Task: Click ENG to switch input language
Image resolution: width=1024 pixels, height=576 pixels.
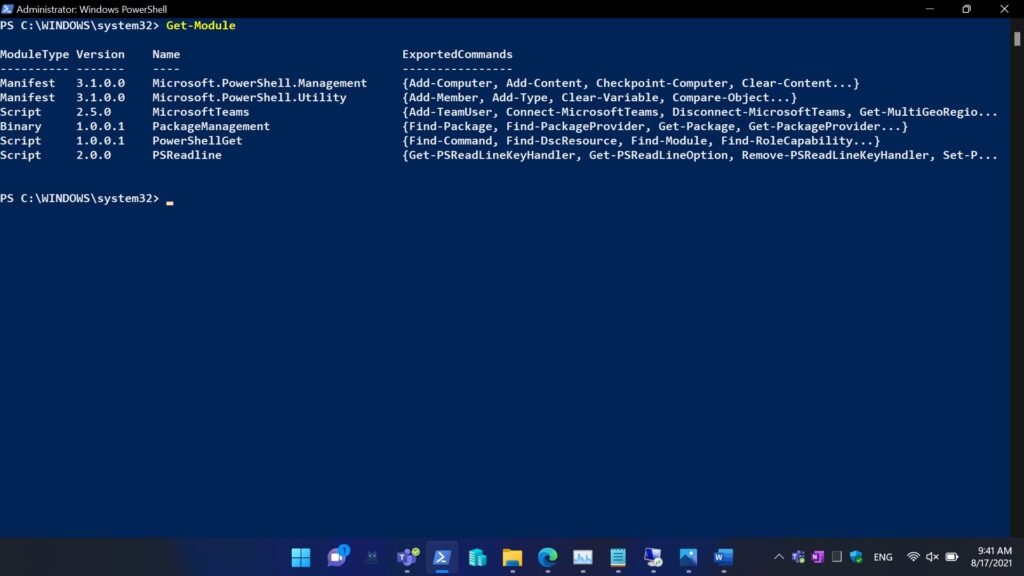Action: point(883,557)
